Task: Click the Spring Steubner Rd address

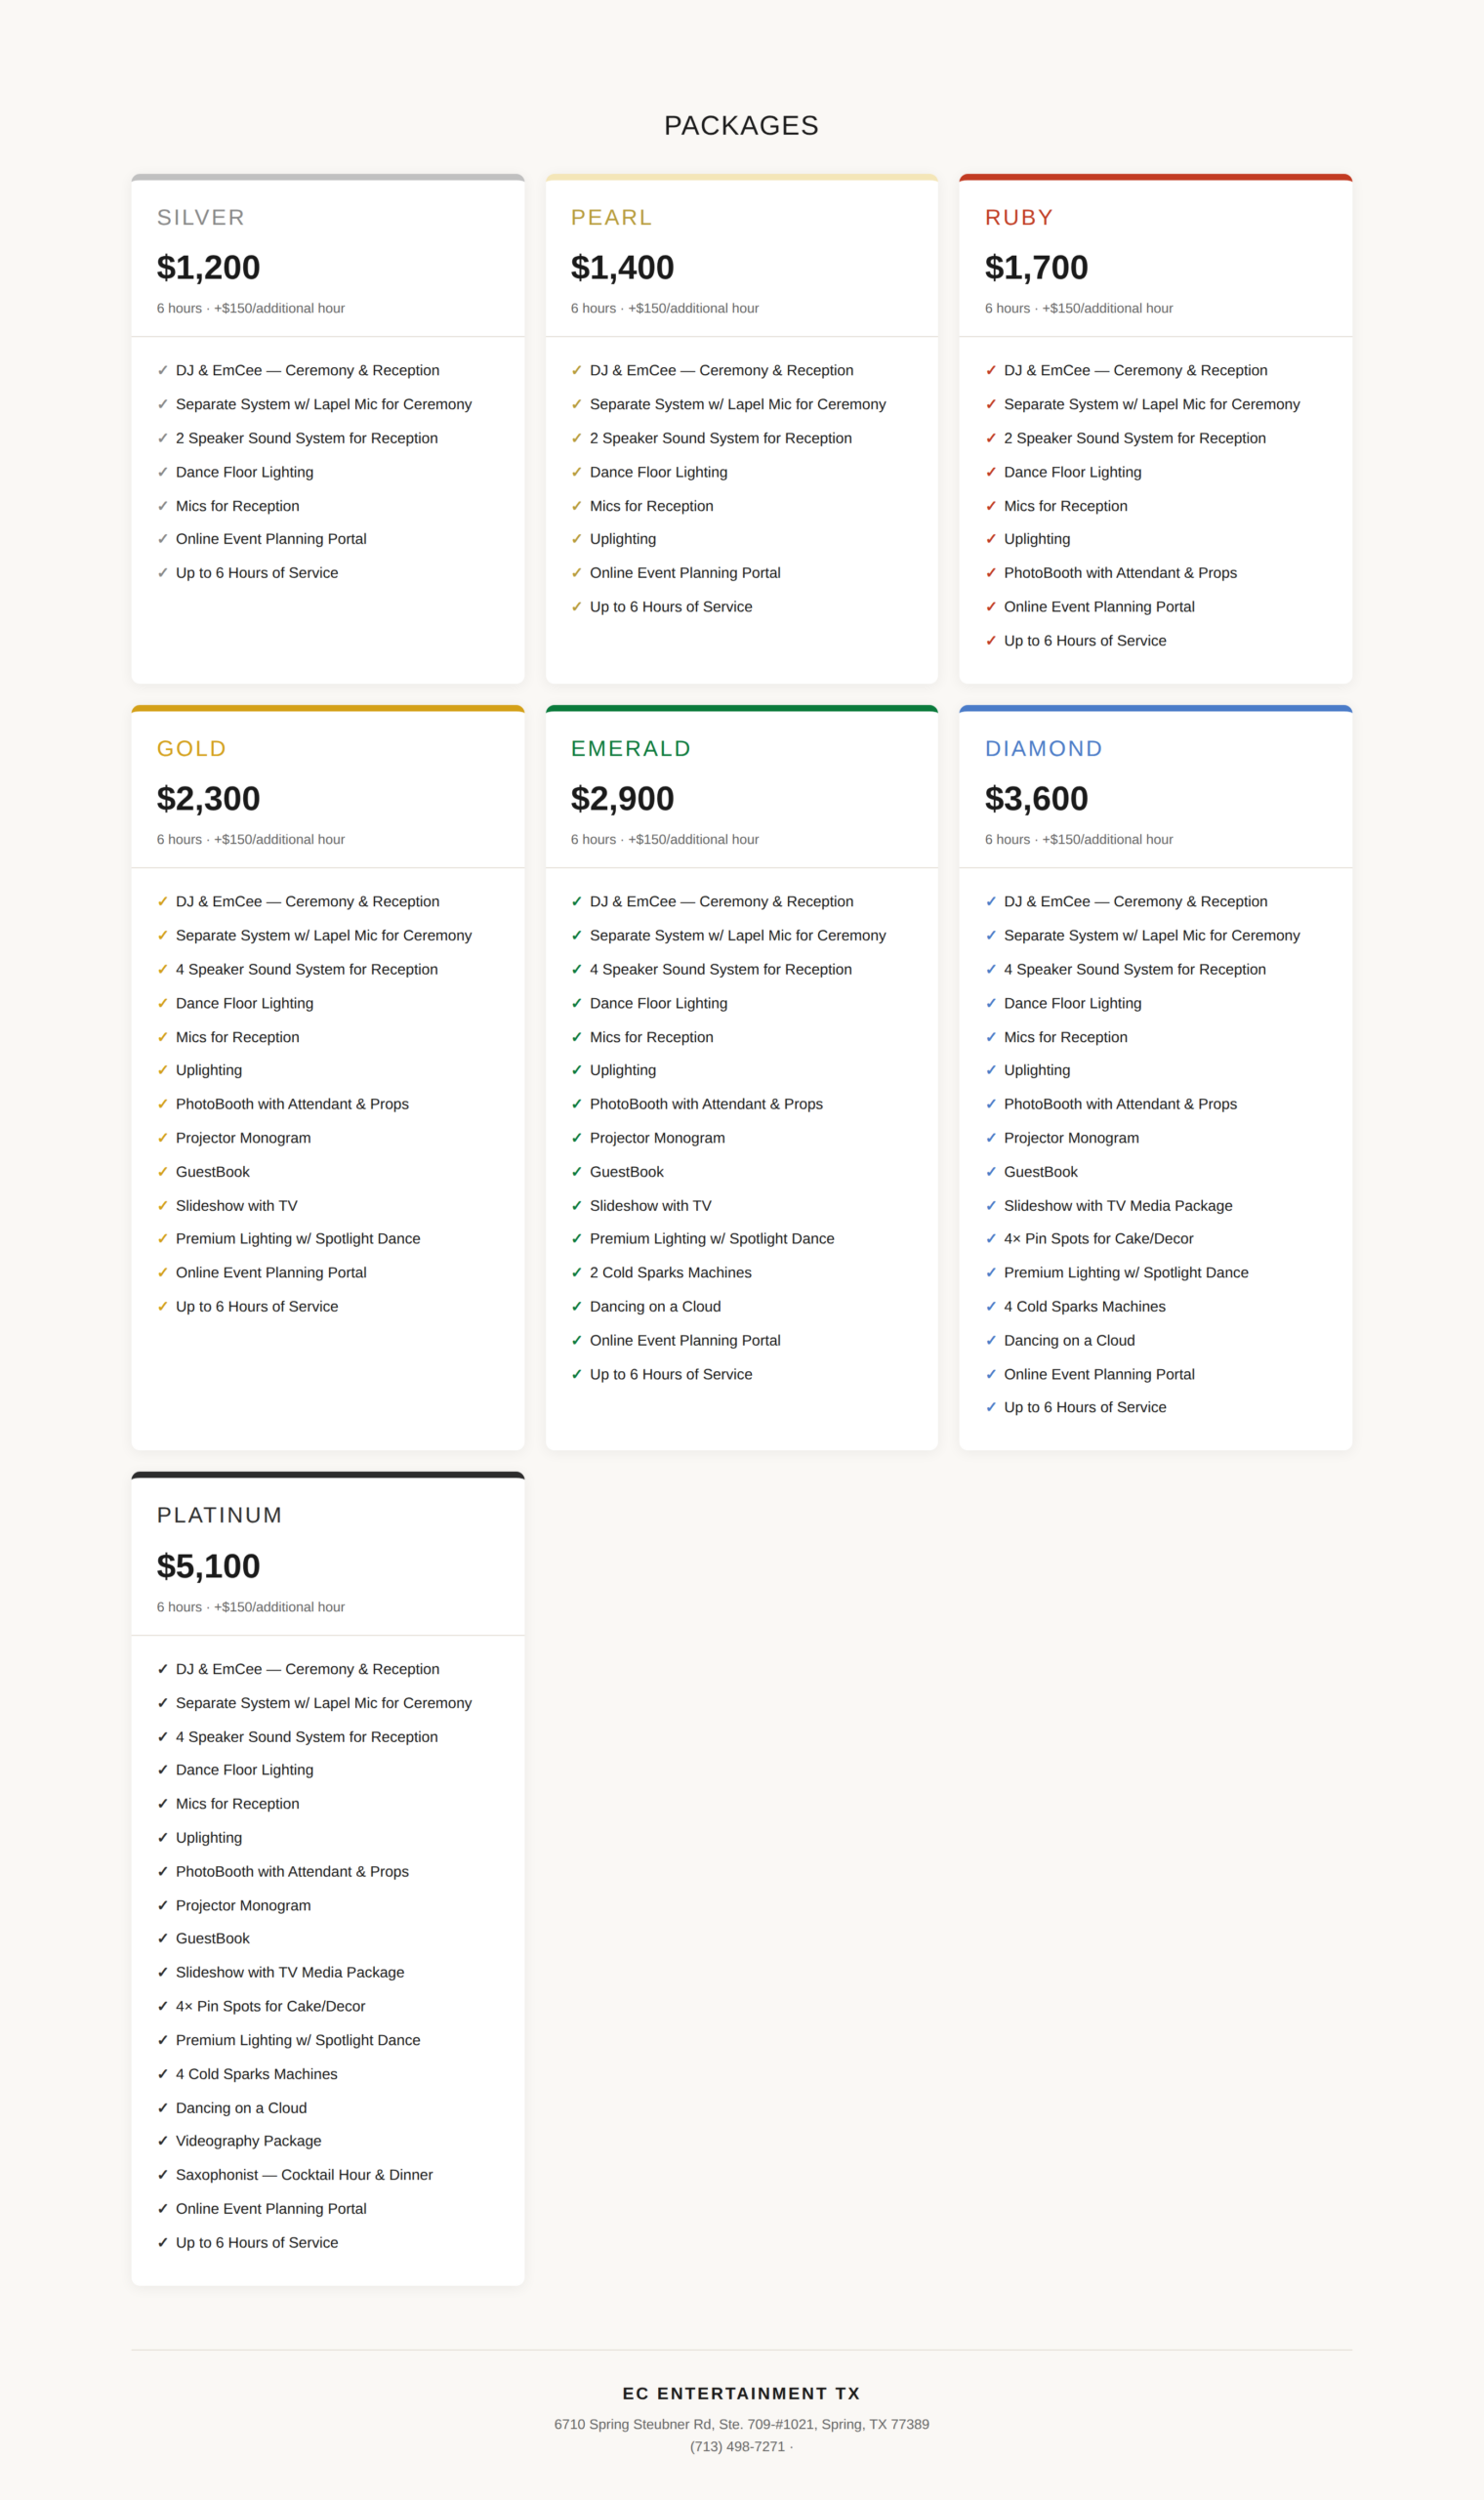Action: [741, 2424]
